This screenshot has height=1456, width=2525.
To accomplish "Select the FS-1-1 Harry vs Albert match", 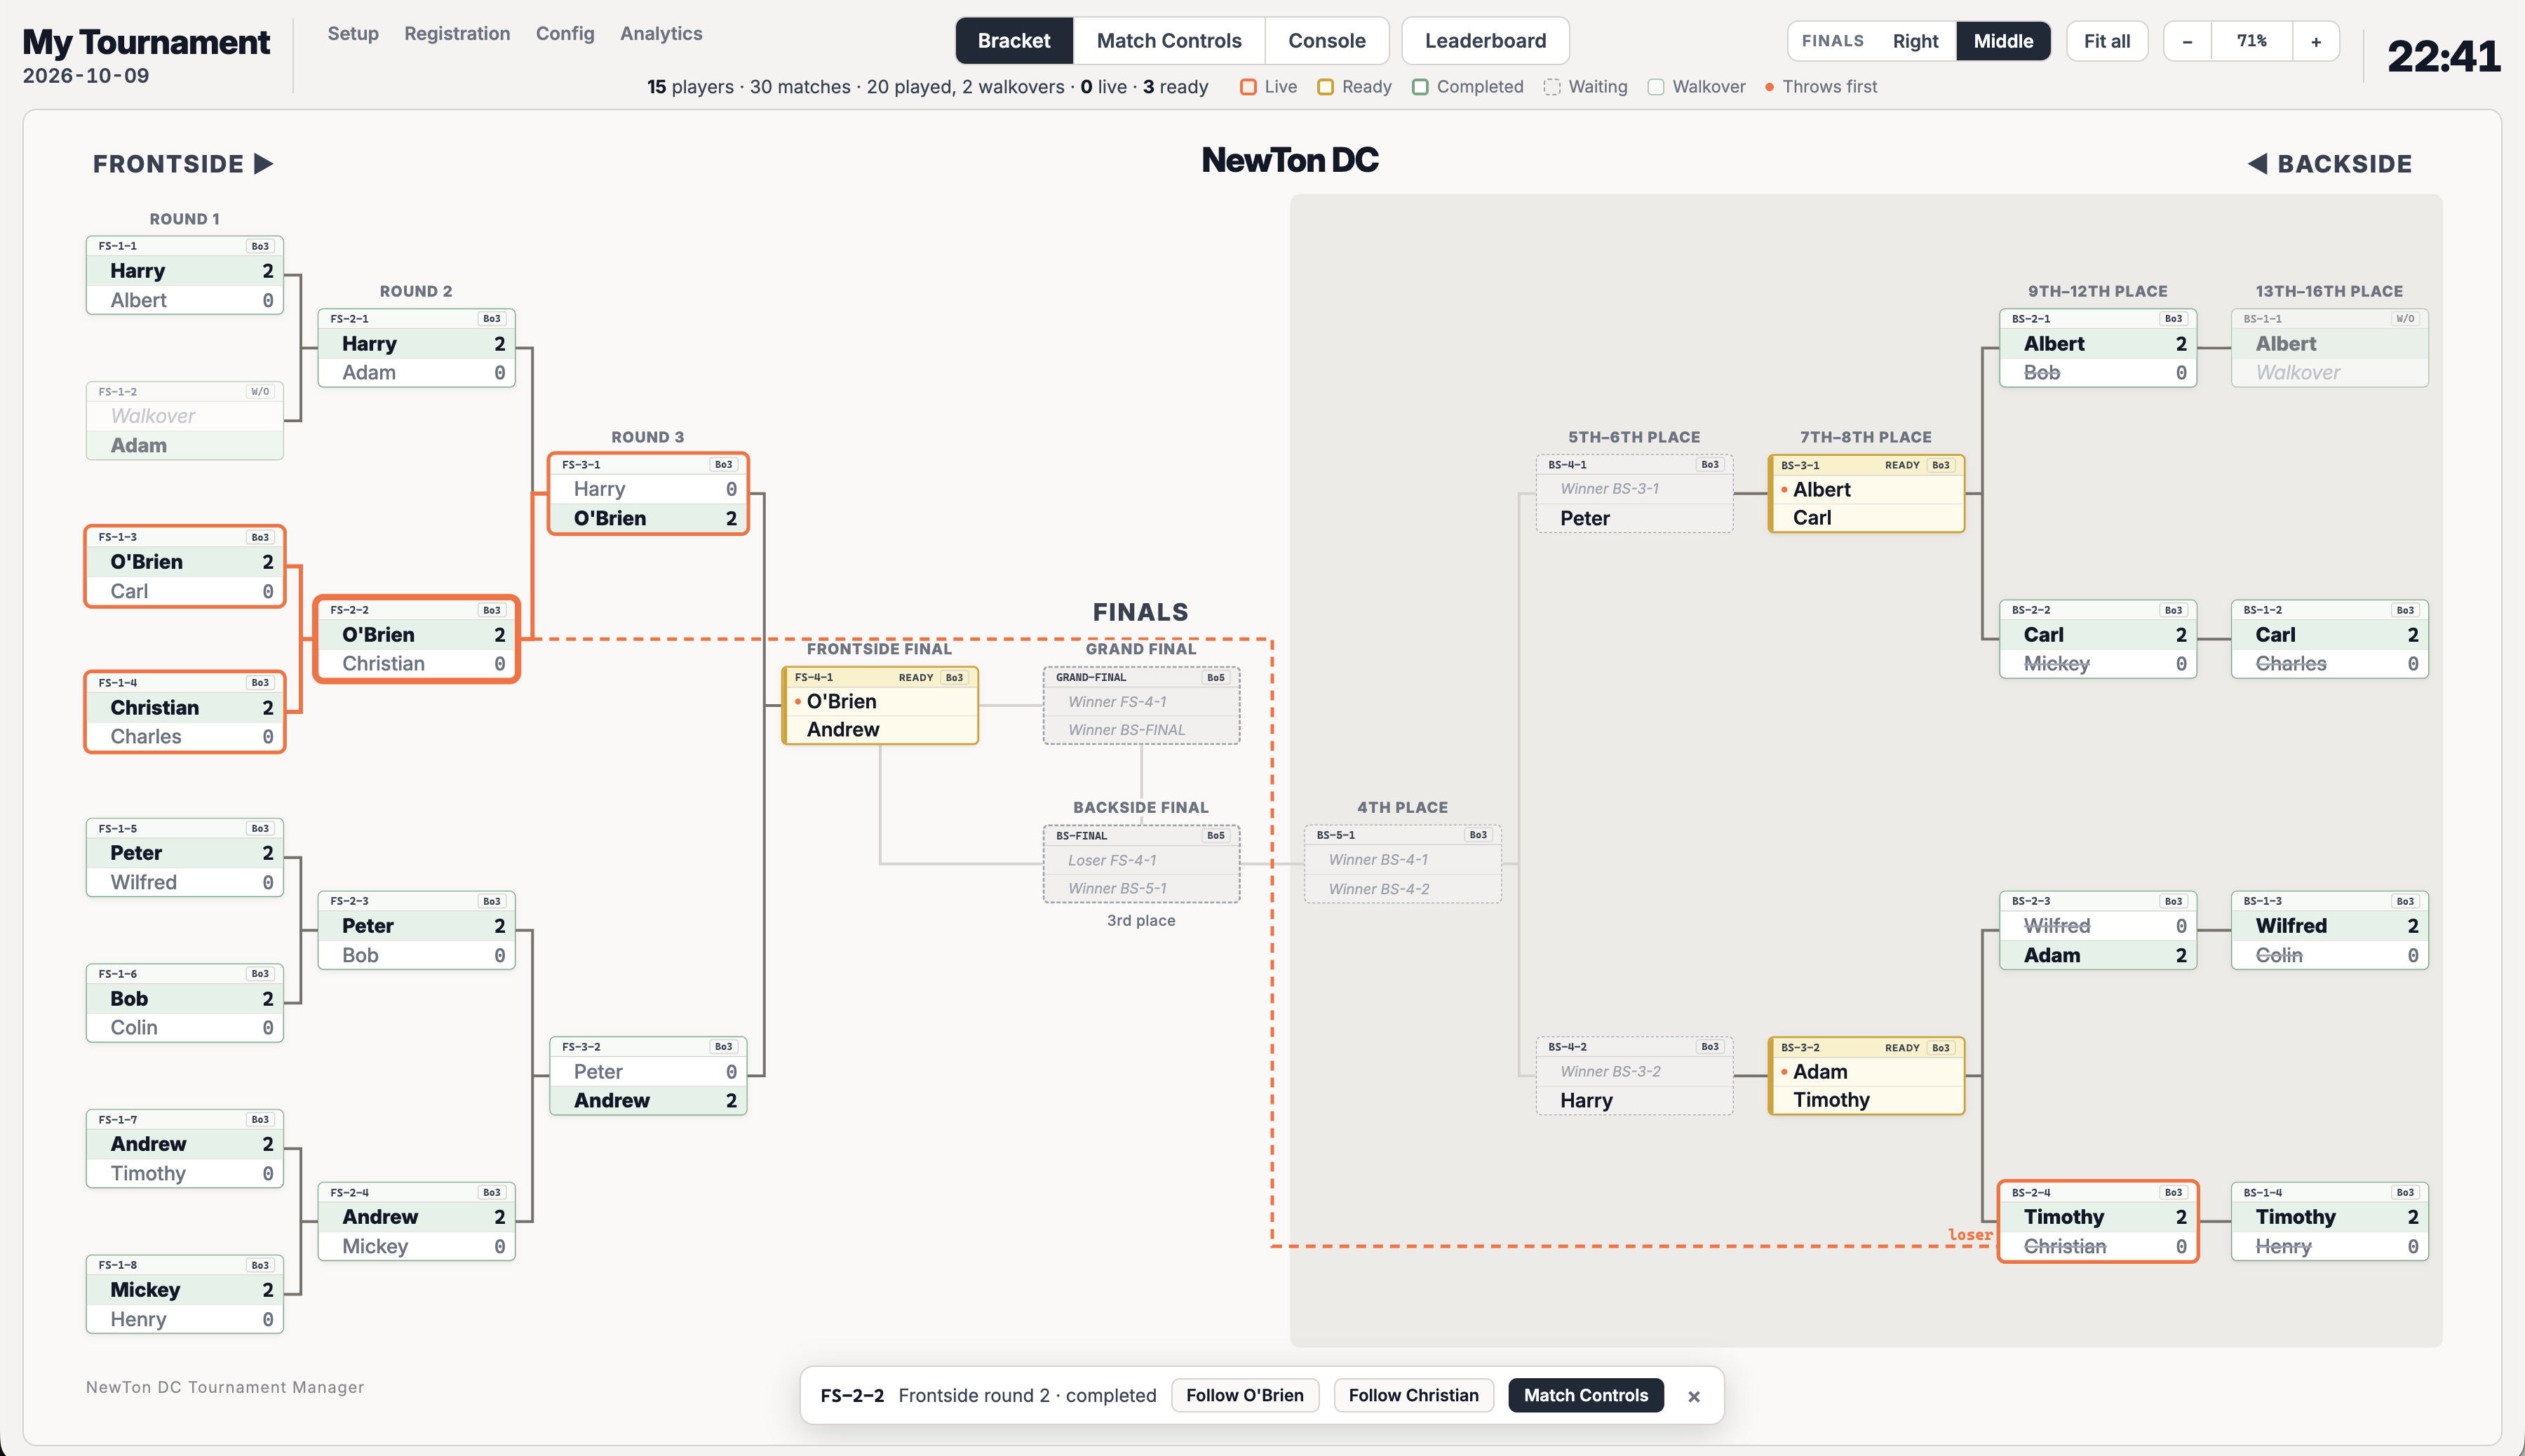I will [185, 275].
